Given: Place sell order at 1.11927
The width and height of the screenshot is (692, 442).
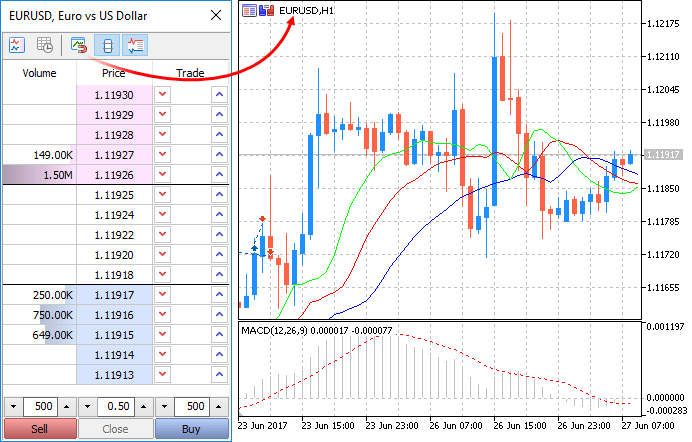Looking at the screenshot, I should pos(162,154).
